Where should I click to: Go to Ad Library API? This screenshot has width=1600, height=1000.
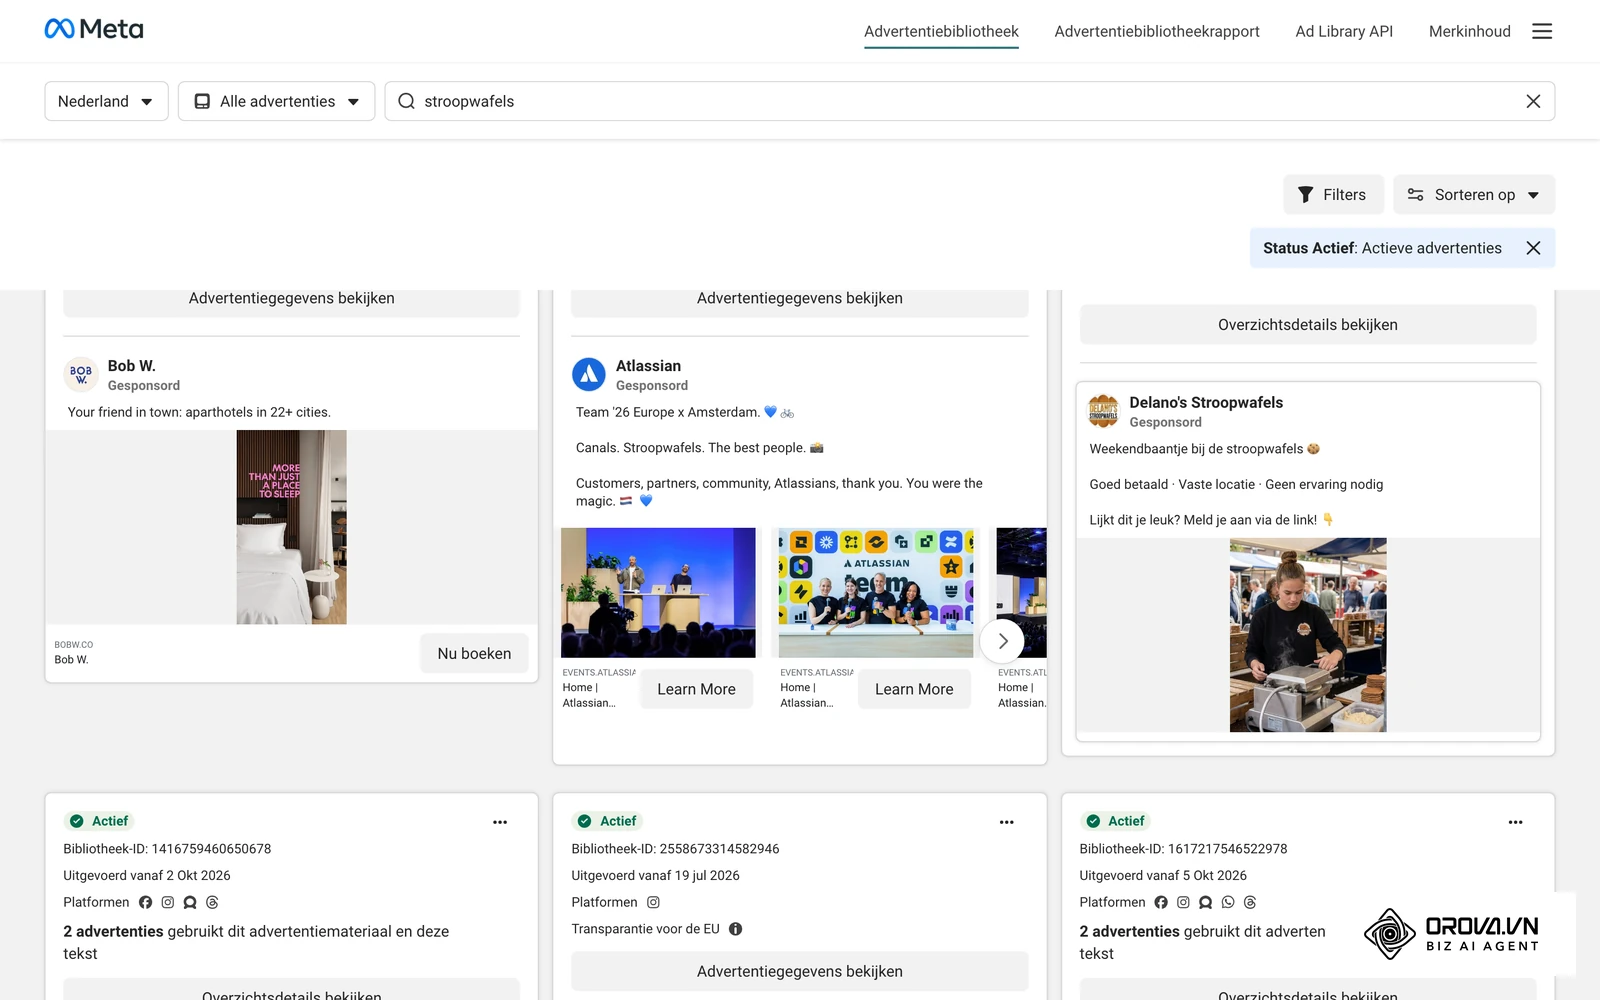(1344, 31)
